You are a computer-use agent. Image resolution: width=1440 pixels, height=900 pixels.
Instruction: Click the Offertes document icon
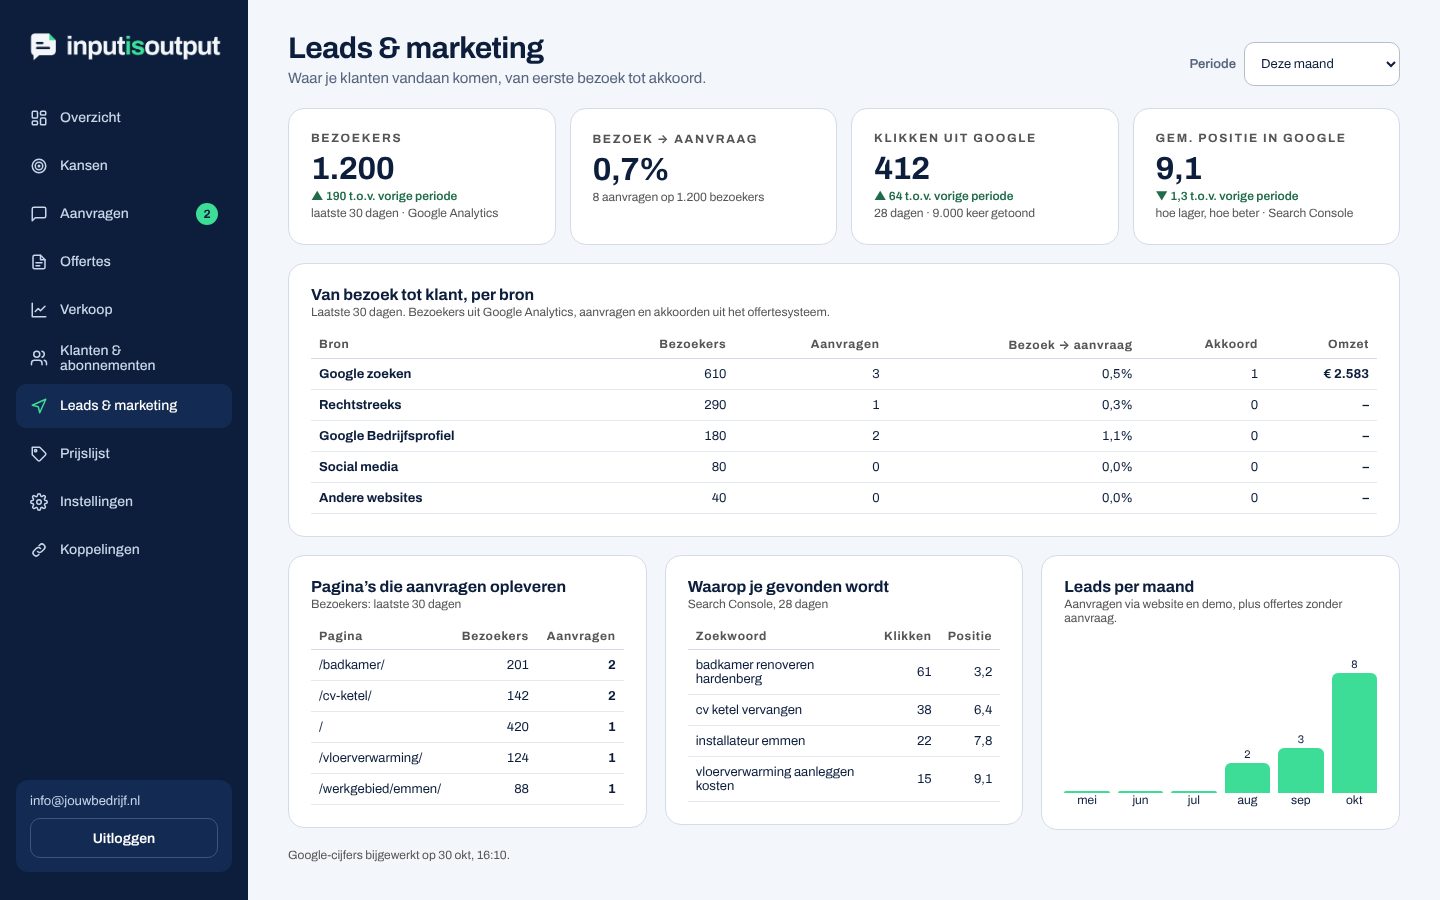click(39, 262)
